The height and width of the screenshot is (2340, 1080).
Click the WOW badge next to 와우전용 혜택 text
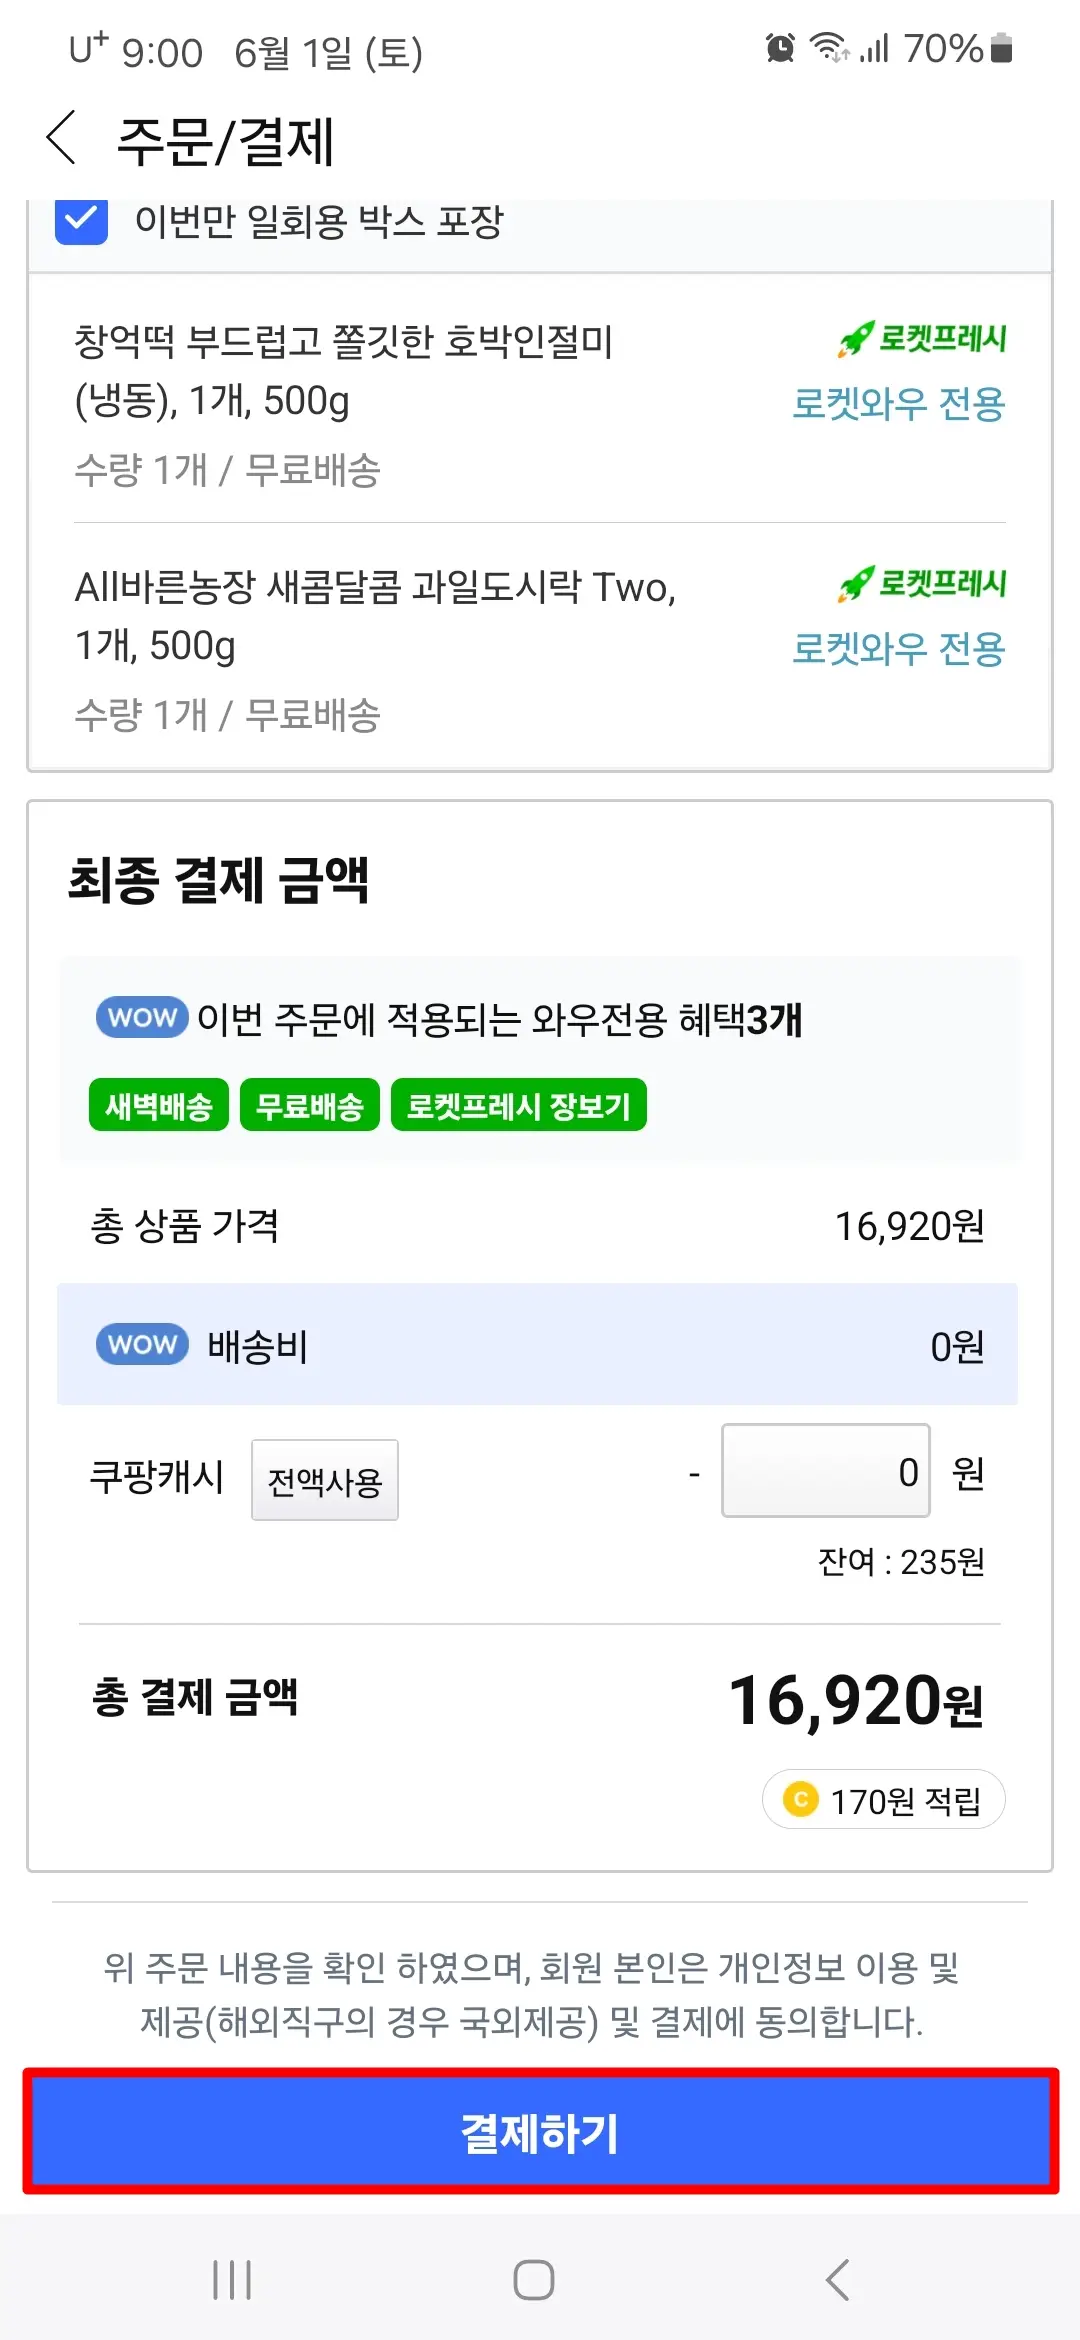[x=140, y=1018]
